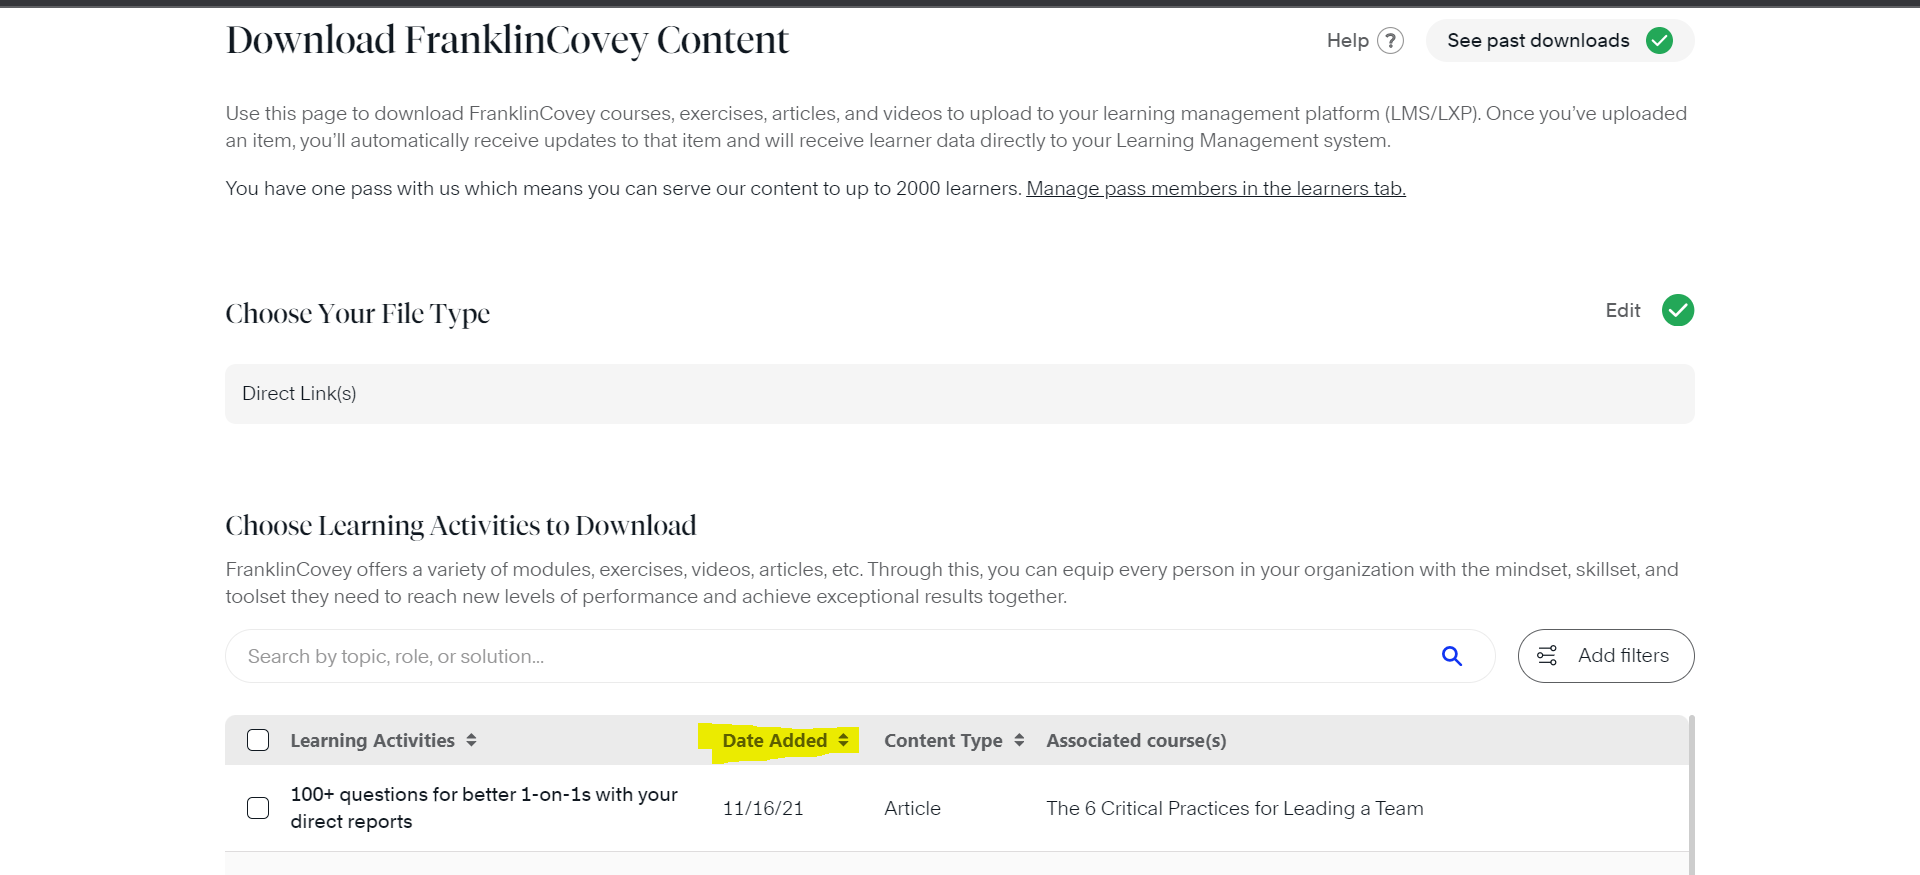
Task: Click the Associated course(s) column header
Action: 1136,741
